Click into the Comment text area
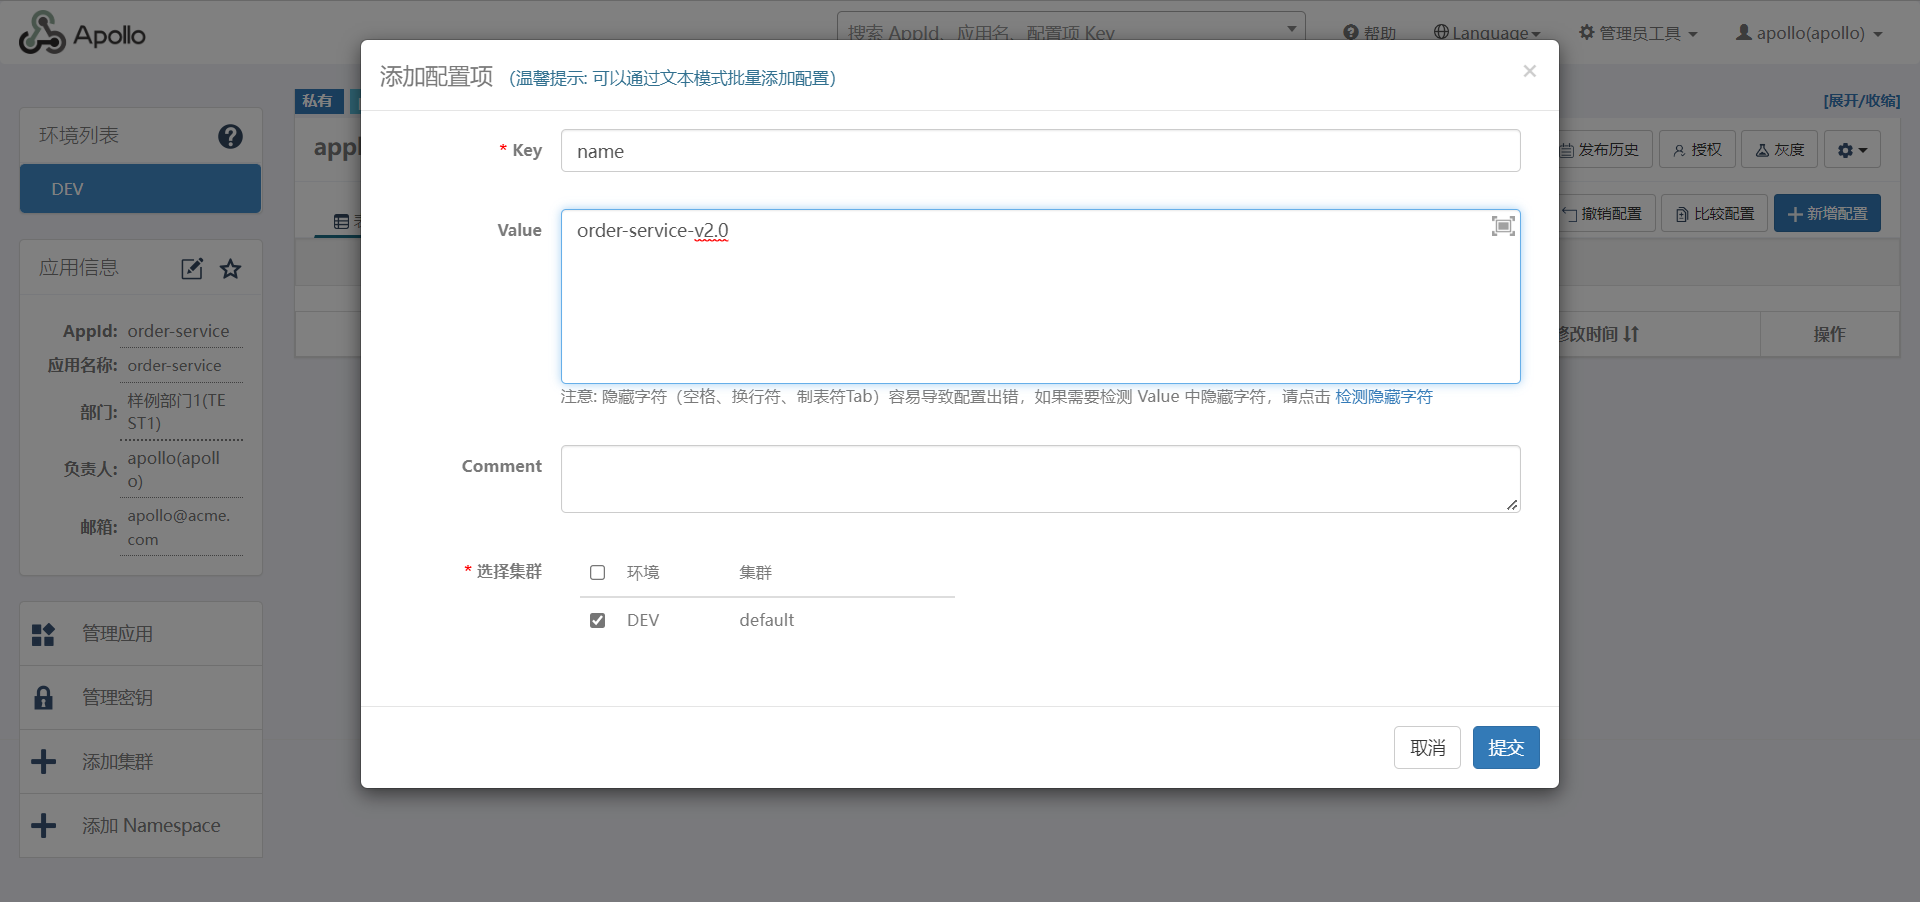Viewport: 1920px width, 902px height. pos(1040,479)
